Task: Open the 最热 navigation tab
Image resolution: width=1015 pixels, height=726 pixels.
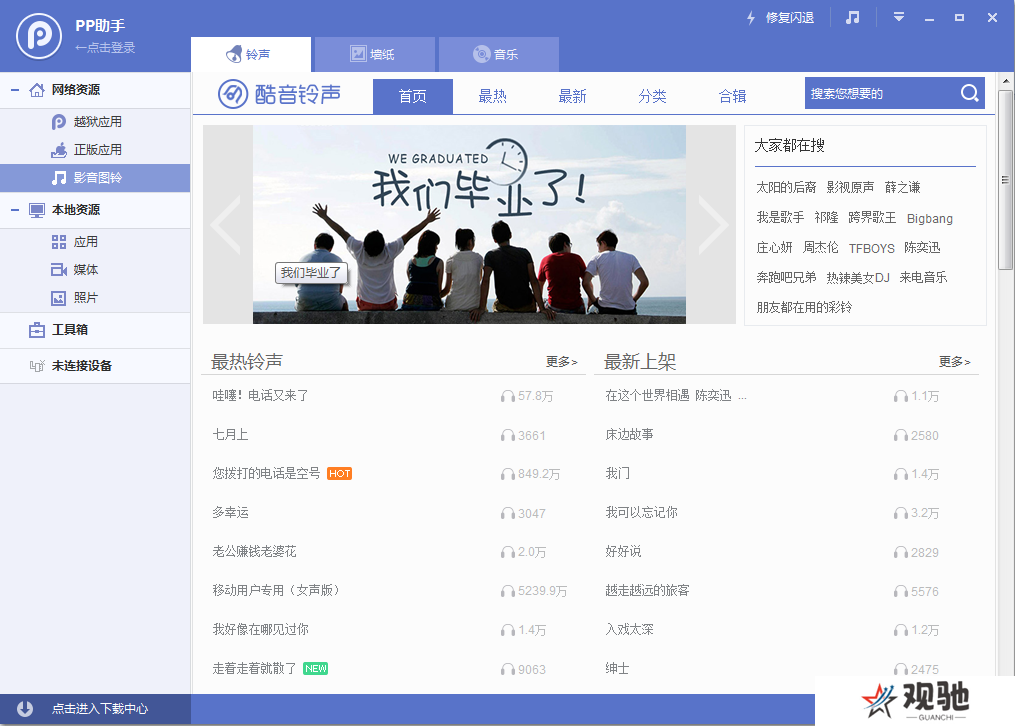Action: click(x=493, y=96)
